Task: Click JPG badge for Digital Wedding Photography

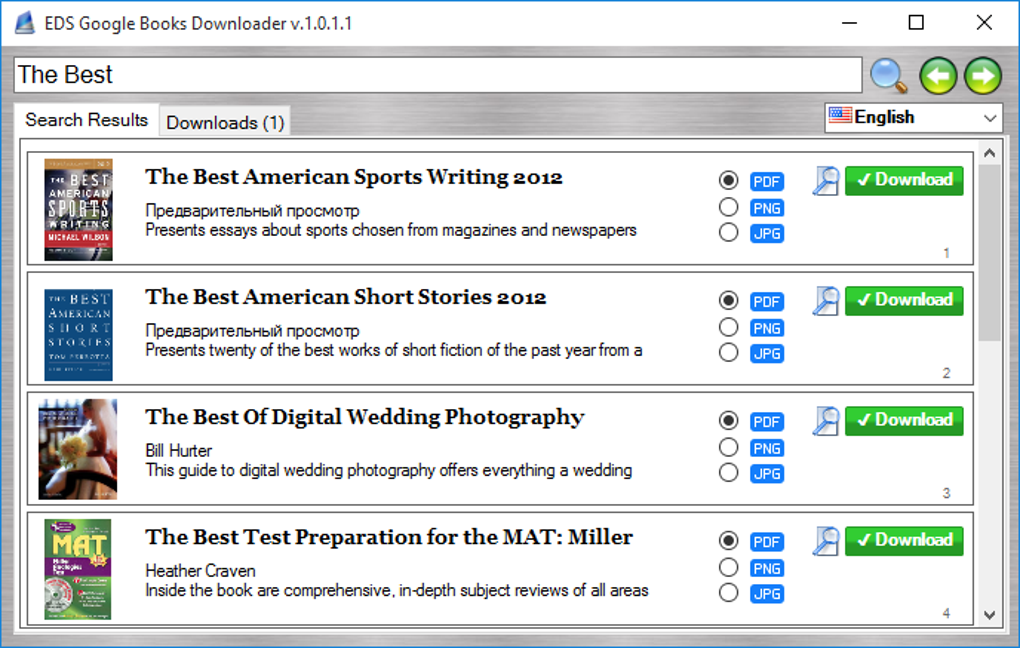Action: (x=767, y=474)
